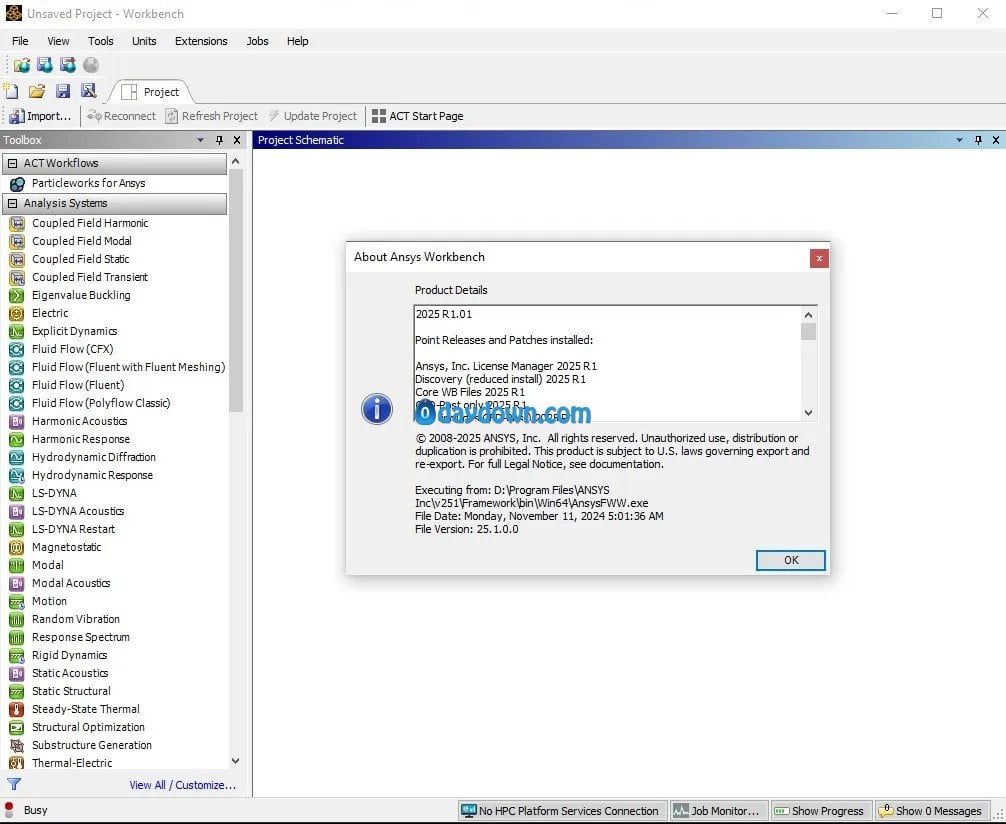Viewport: 1006px width, 824px height.
Task: Open the Units menu
Action: pyautogui.click(x=144, y=41)
